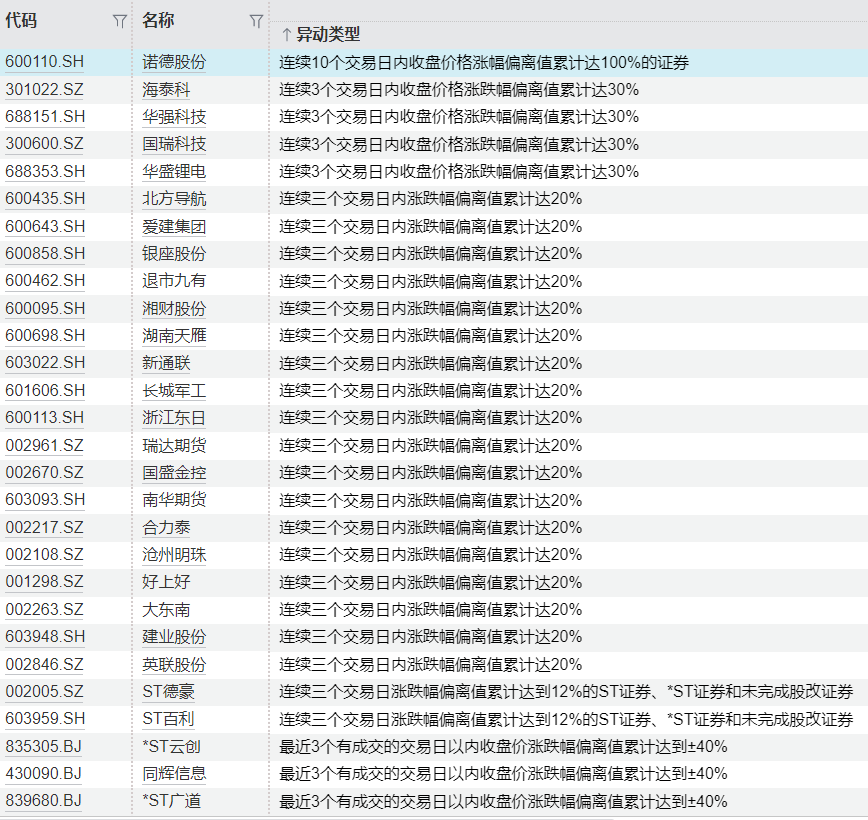The width and height of the screenshot is (868, 820).
Task: Open the filter icon on the 代码 column
Action: [x=119, y=22]
